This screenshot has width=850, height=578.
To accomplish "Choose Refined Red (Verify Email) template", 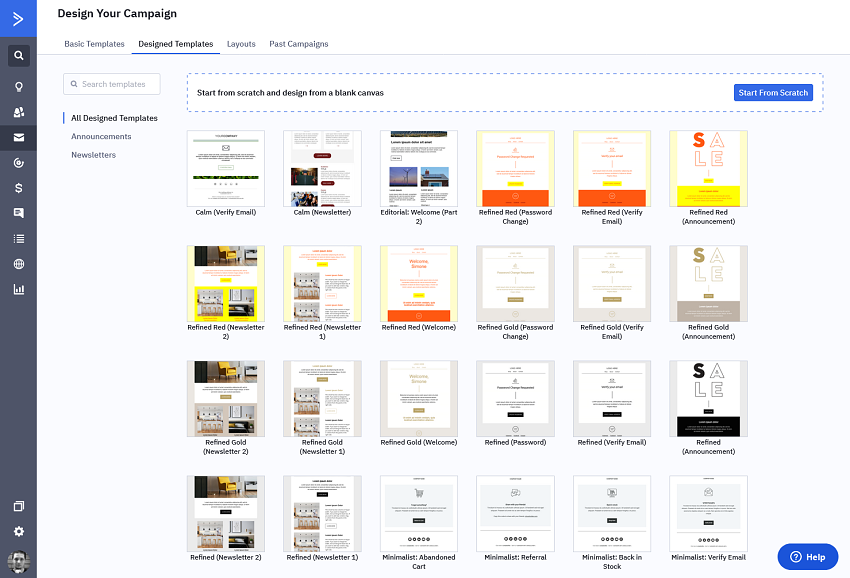I will coord(612,169).
